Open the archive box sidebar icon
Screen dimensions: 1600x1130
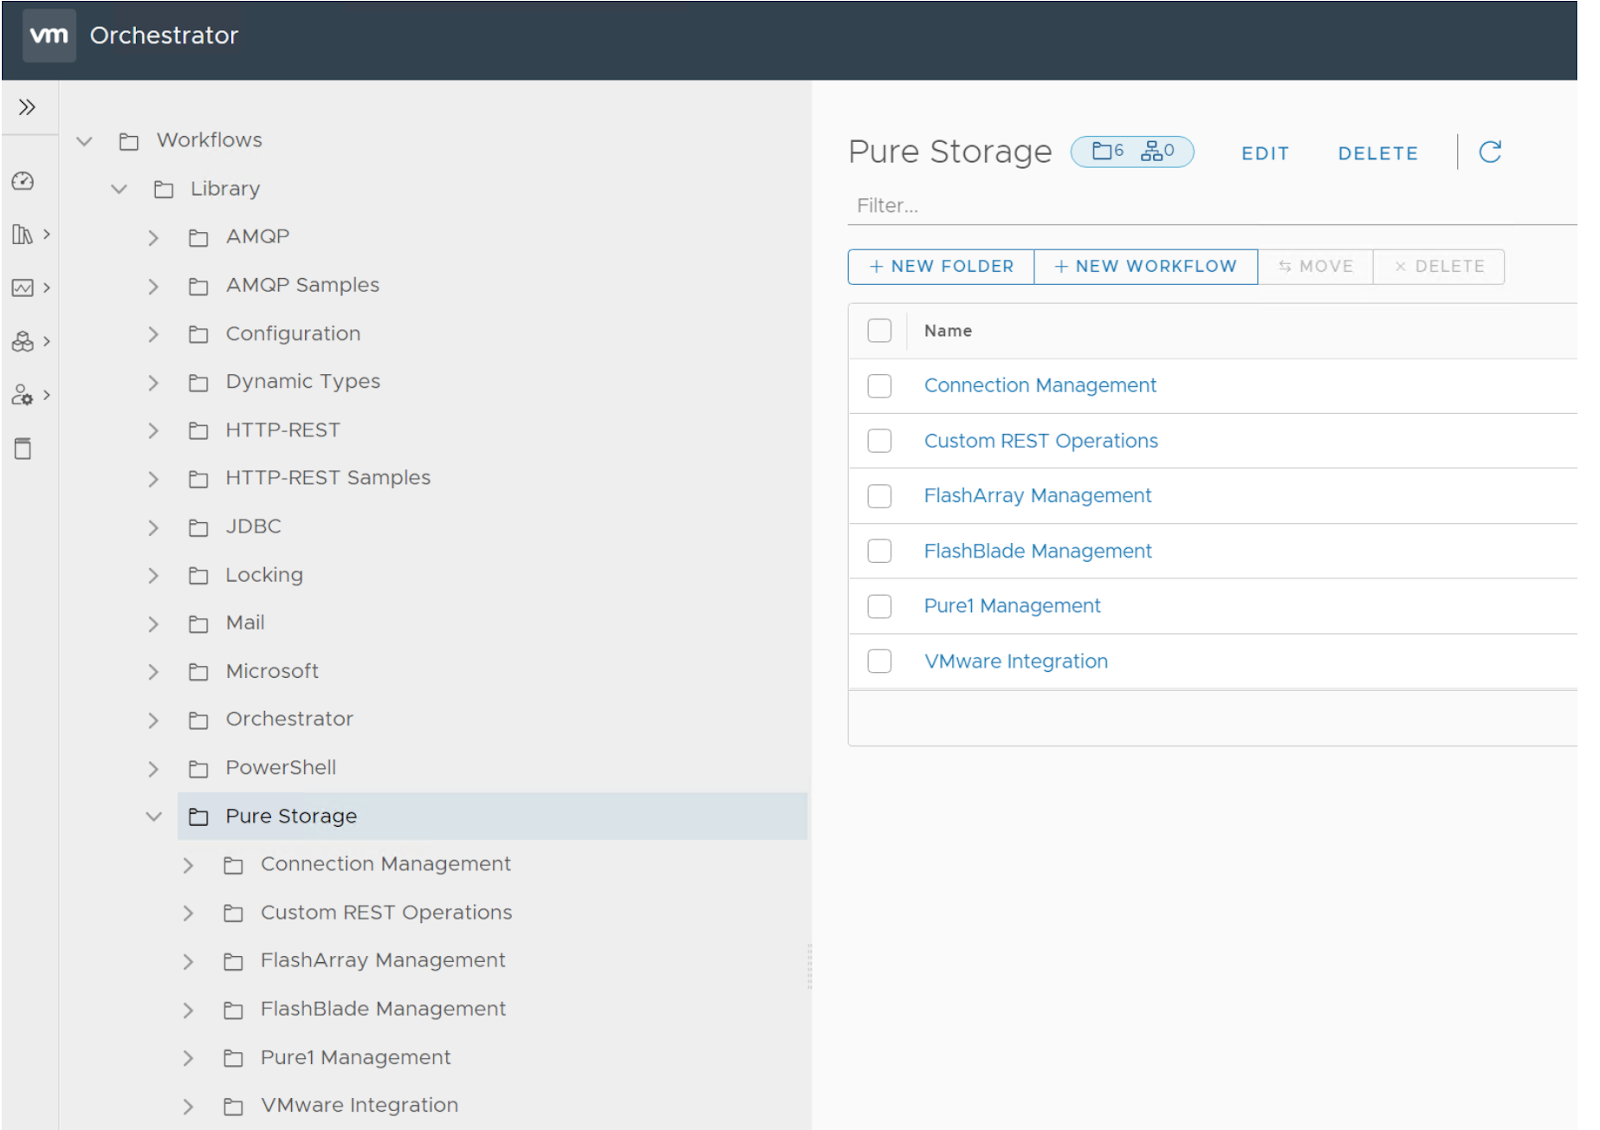[x=23, y=449]
